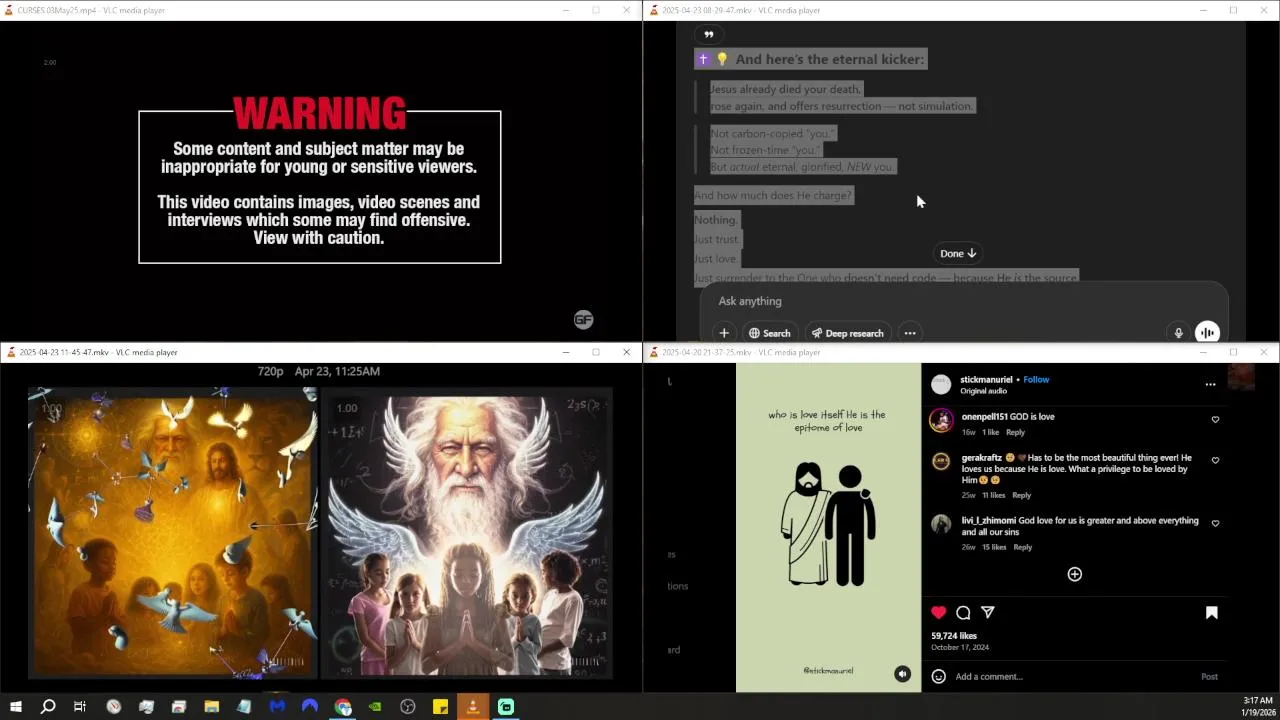Open the Windows Start menu
This screenshot has height=720, width=1280.
click(x=15, y=707)
